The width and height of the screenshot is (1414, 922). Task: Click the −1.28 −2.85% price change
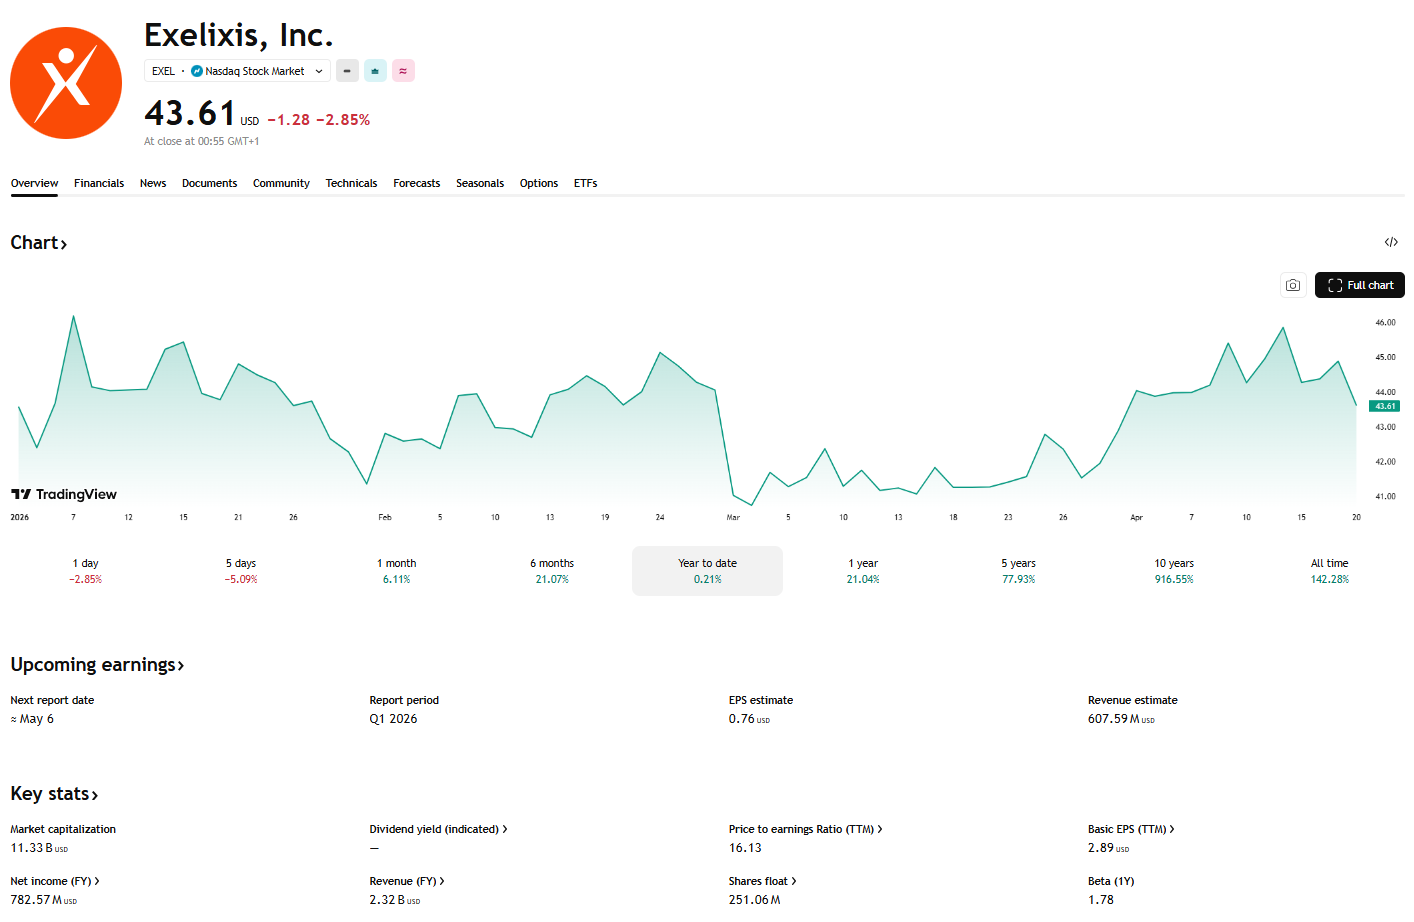coord(319,120)
